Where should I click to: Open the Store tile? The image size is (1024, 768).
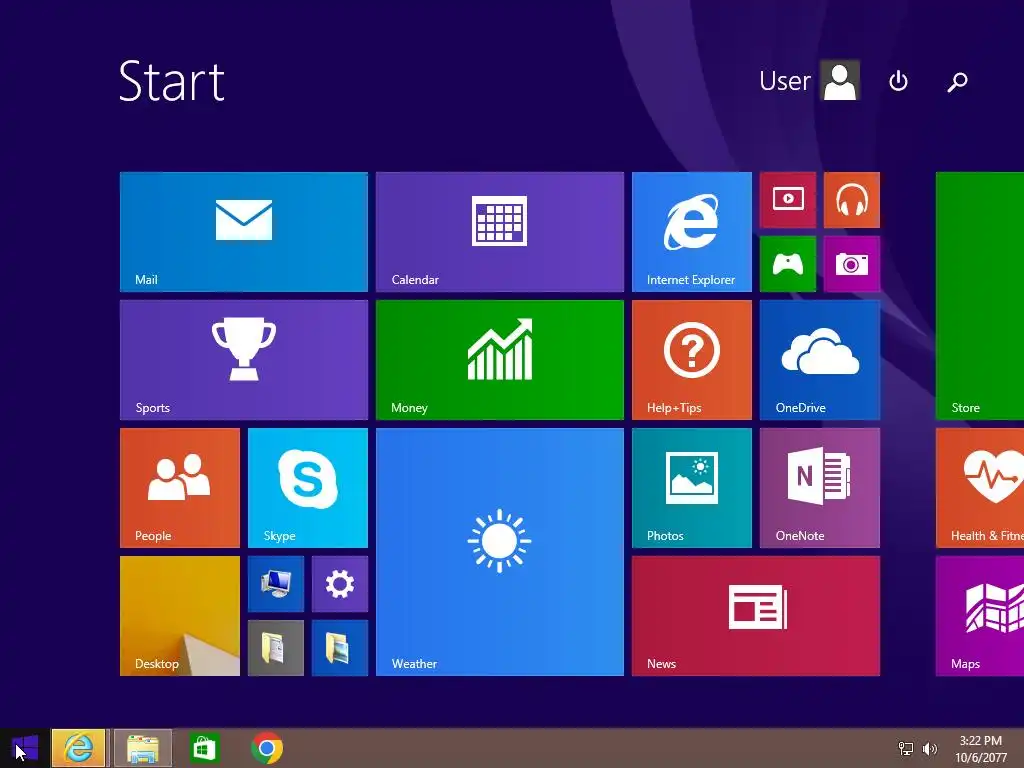coord(980,296)
